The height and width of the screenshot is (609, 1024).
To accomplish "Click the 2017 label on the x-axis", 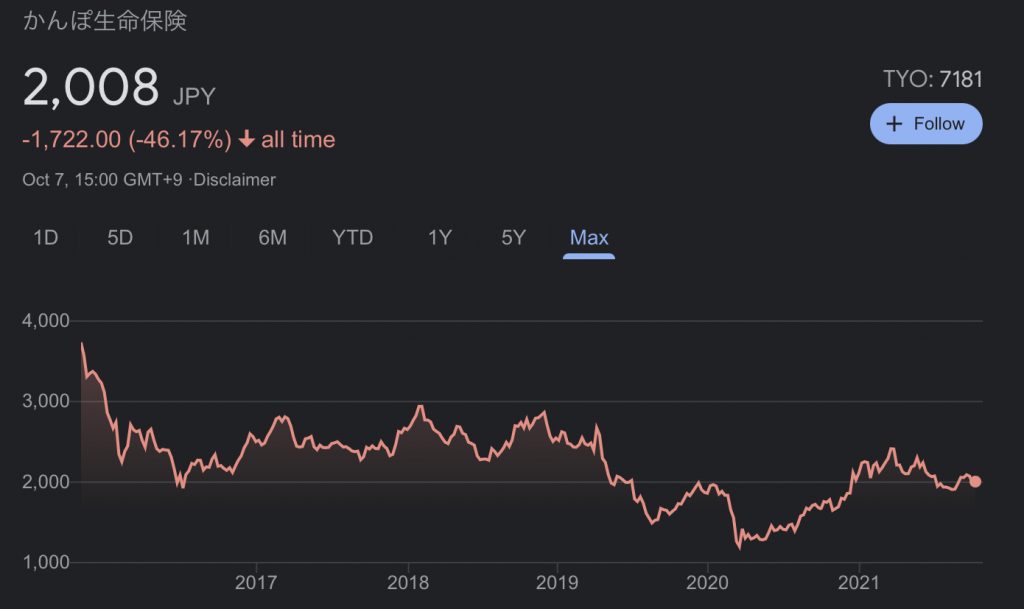I will click(257, 583).
